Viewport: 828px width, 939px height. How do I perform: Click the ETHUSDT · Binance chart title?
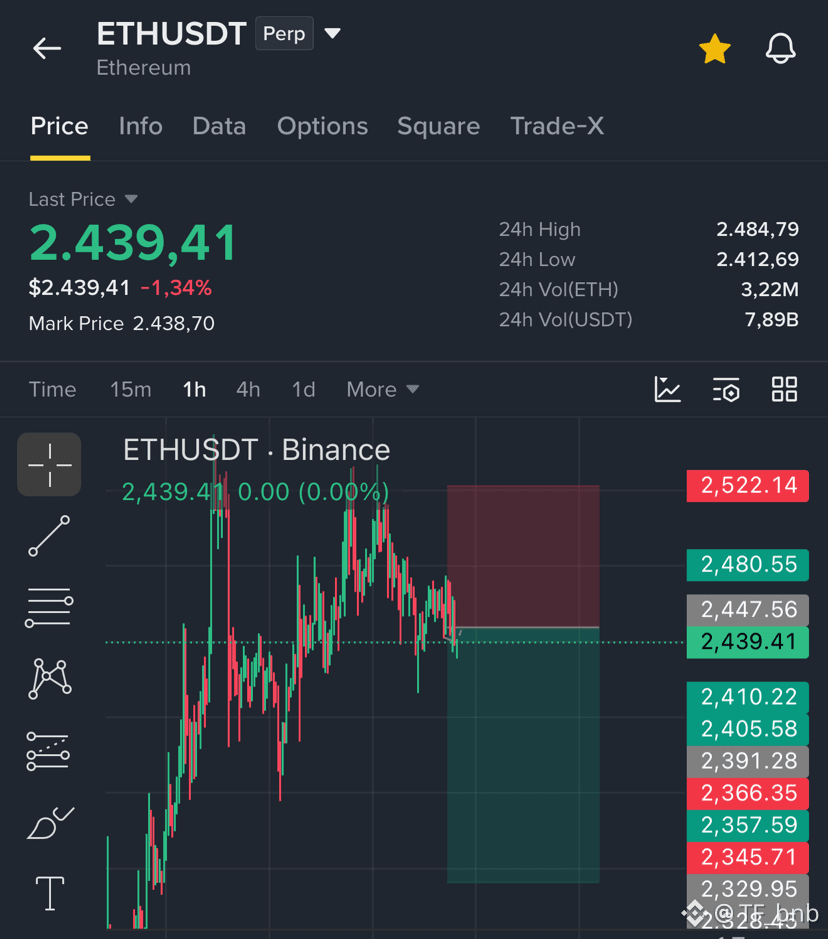256,450
